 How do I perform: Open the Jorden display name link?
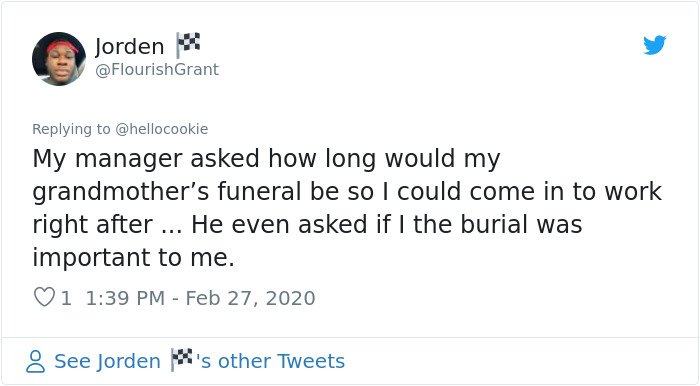(129, 46)
